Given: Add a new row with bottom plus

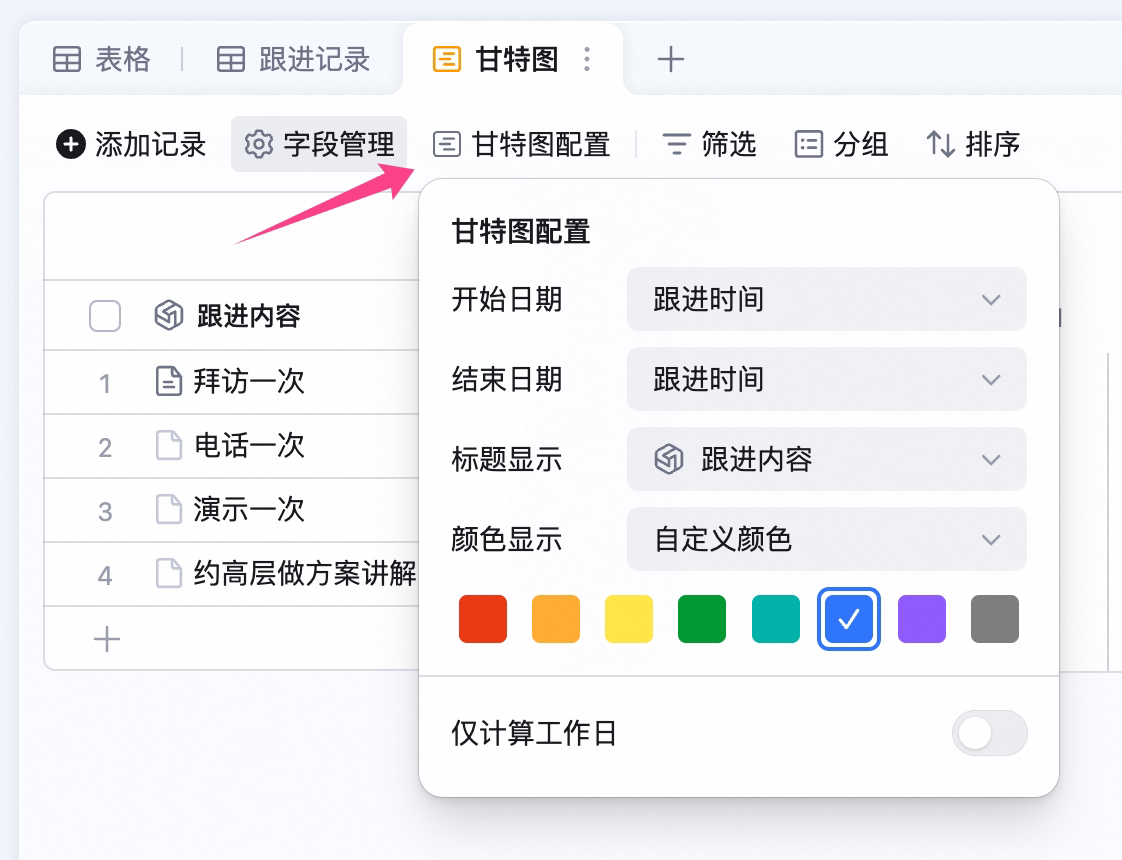Looking at the screenshot, I should (107, 639).
